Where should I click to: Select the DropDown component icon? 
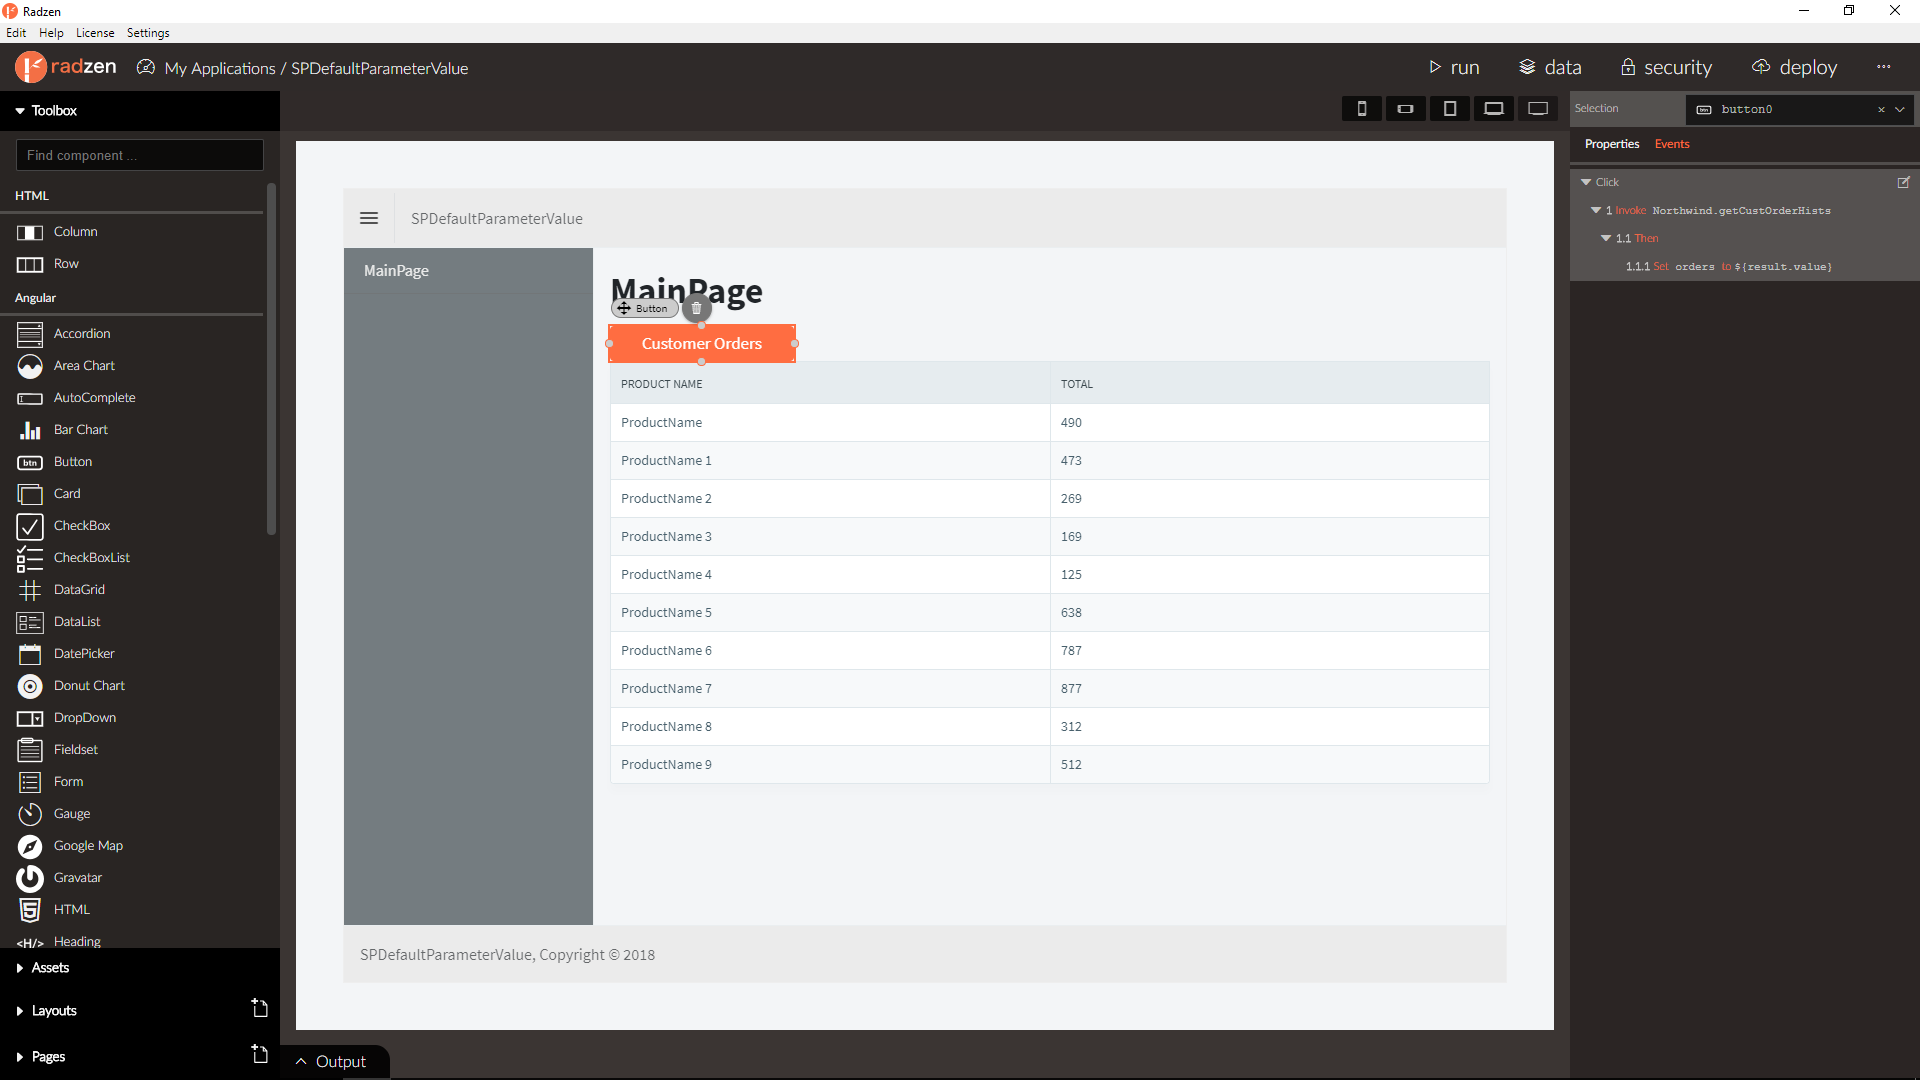pos(30,718)
